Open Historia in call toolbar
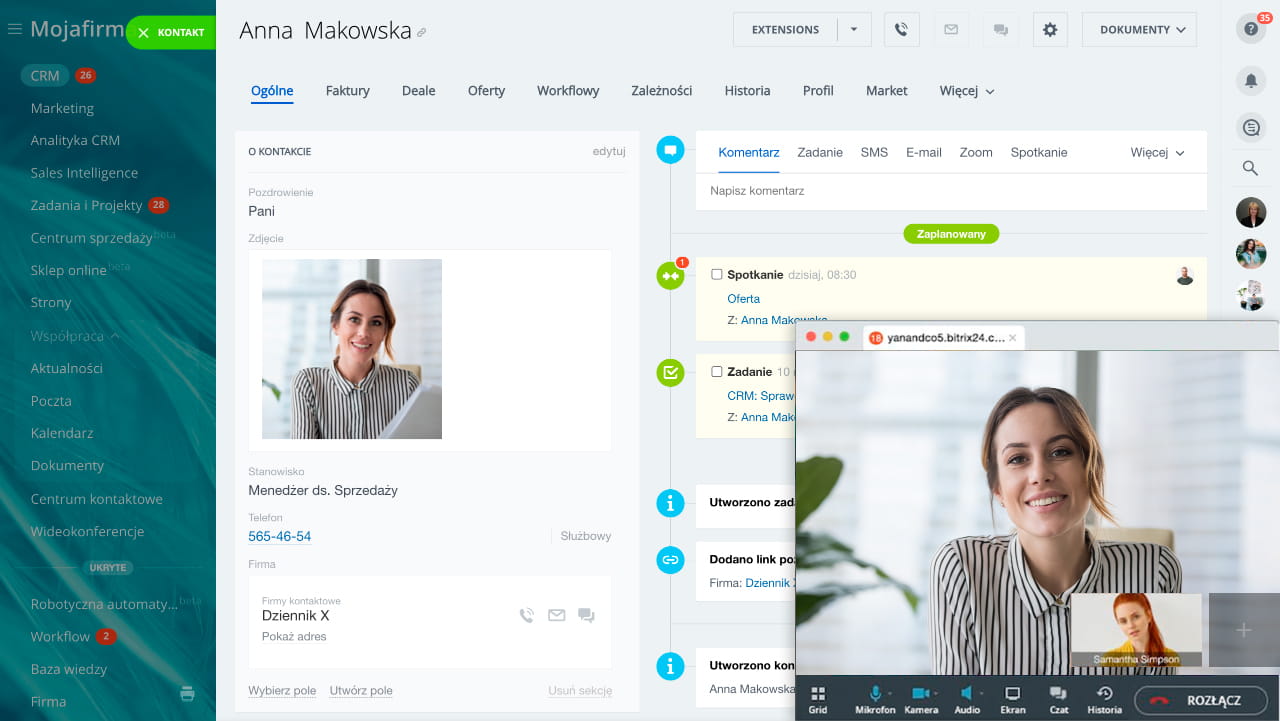1280x721 pixels. point(1104,698)
